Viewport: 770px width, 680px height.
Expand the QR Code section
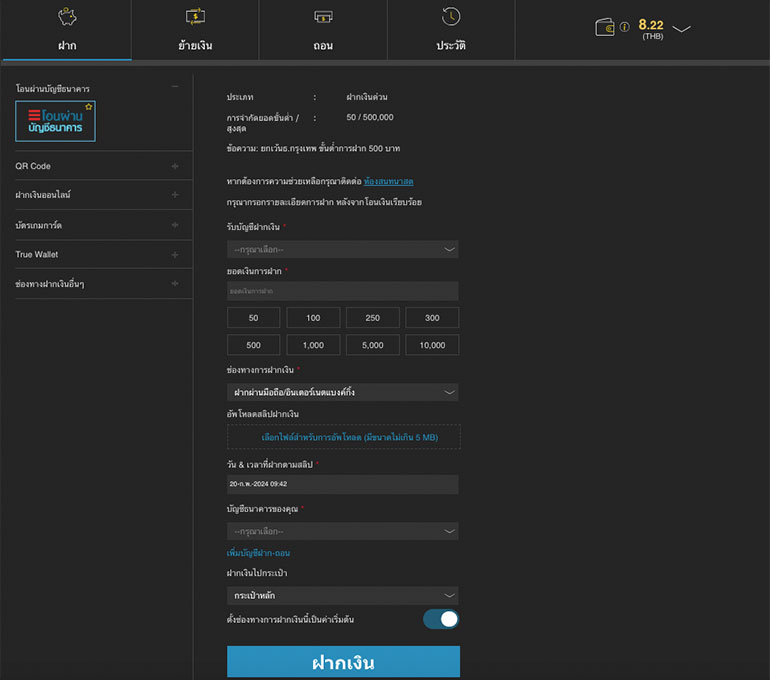[x=174, y=166]
